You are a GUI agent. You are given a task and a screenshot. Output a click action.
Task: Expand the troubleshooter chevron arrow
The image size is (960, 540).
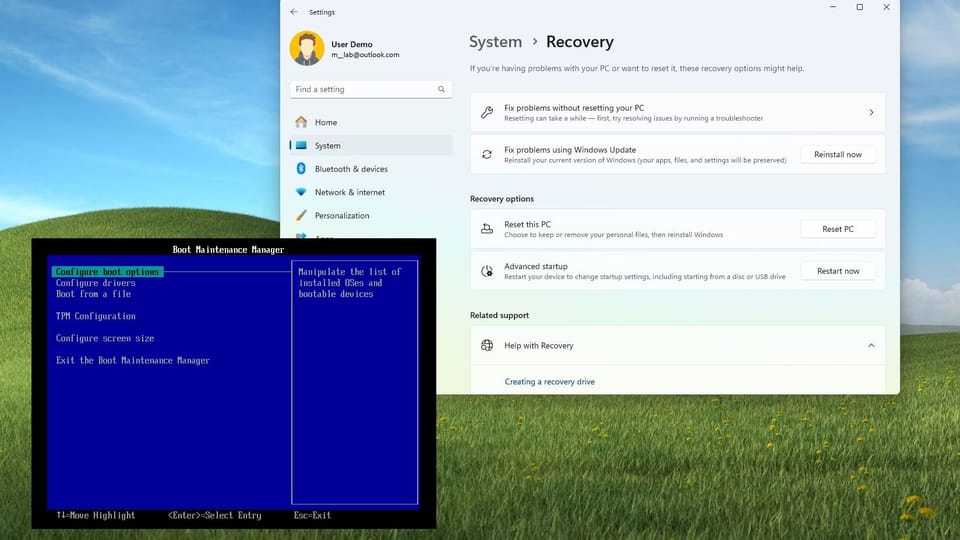coord(871,113)
